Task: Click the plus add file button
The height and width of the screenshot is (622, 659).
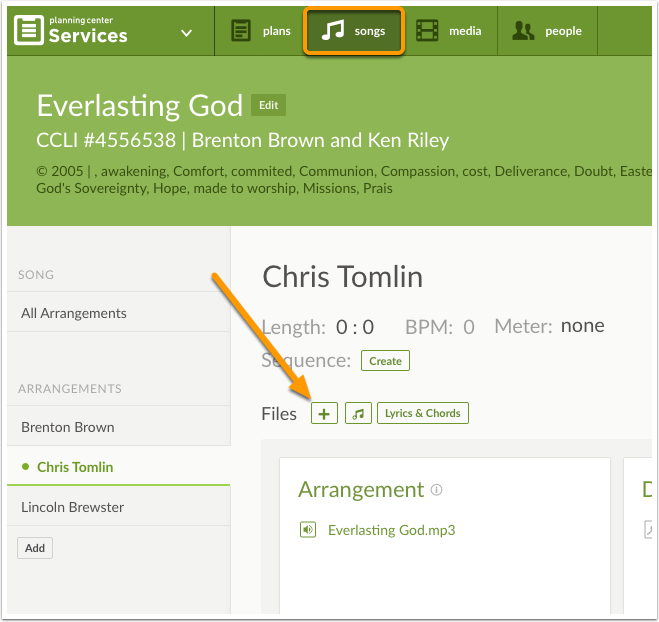Action: 324,414
